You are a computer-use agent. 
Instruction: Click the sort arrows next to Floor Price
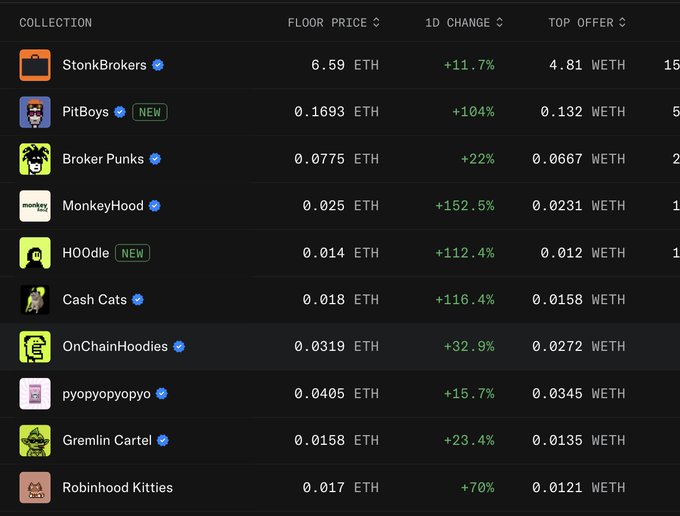click(x=376, y=23)
